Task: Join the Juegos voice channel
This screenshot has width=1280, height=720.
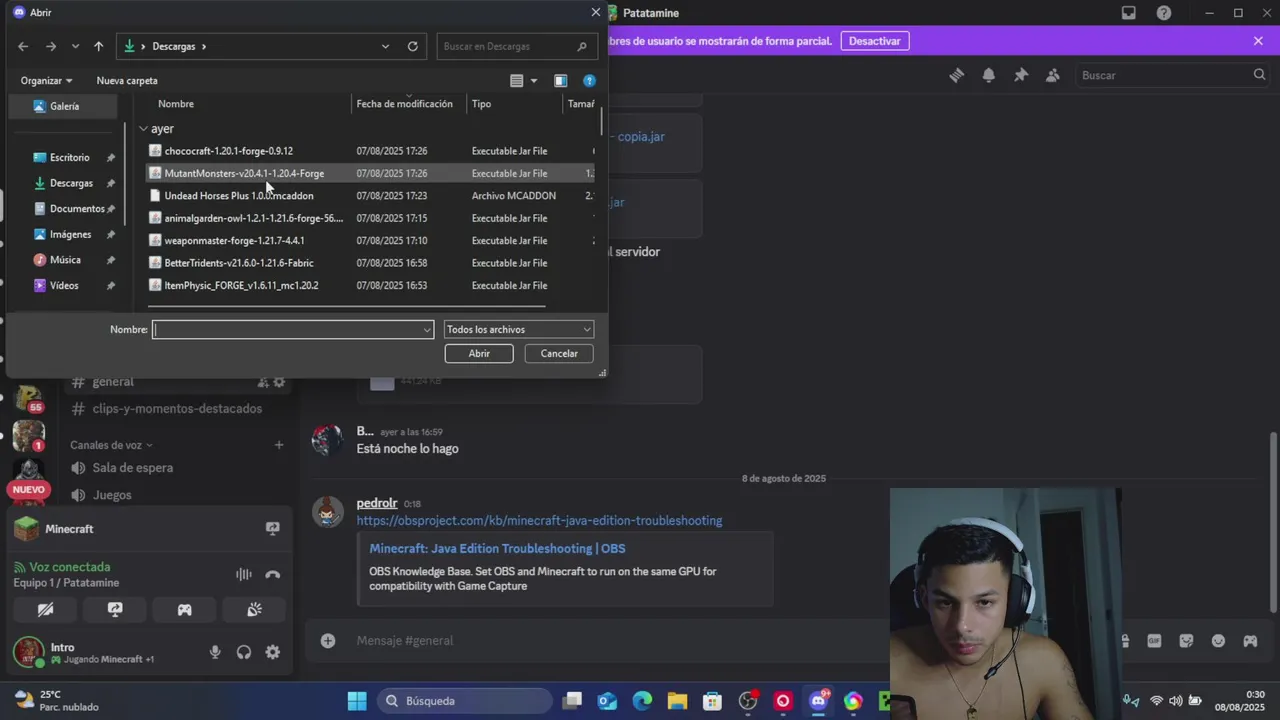Action: coord(112,495)
